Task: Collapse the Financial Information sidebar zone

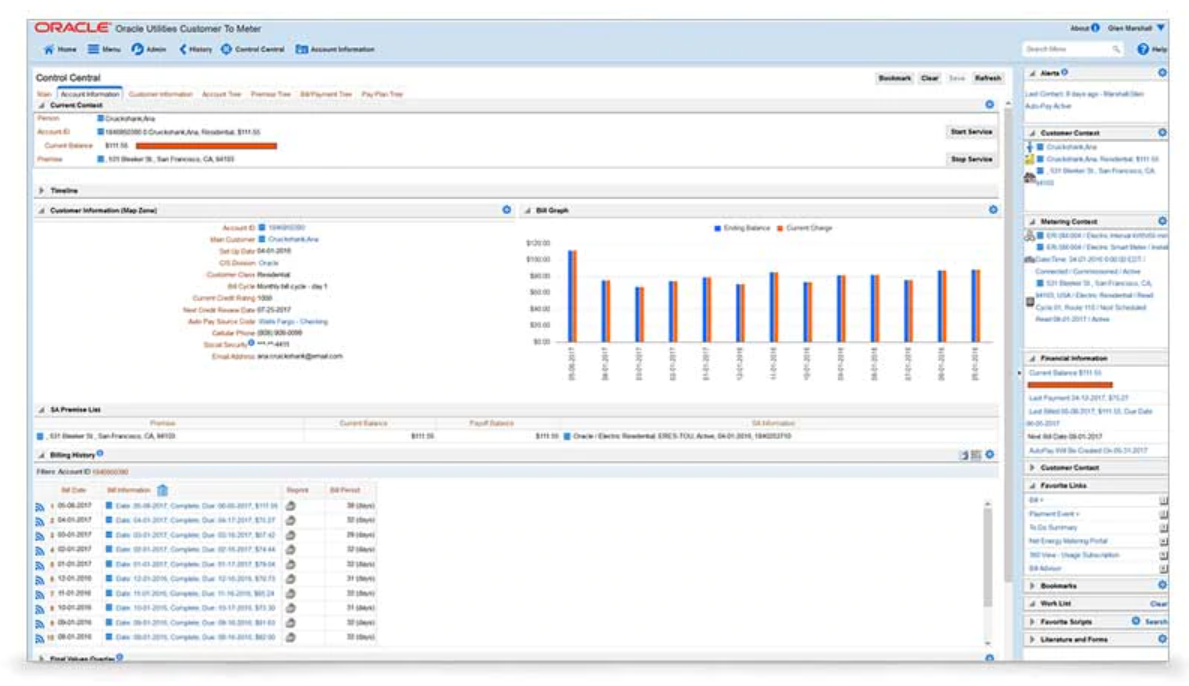Action: click(1032, 358)
